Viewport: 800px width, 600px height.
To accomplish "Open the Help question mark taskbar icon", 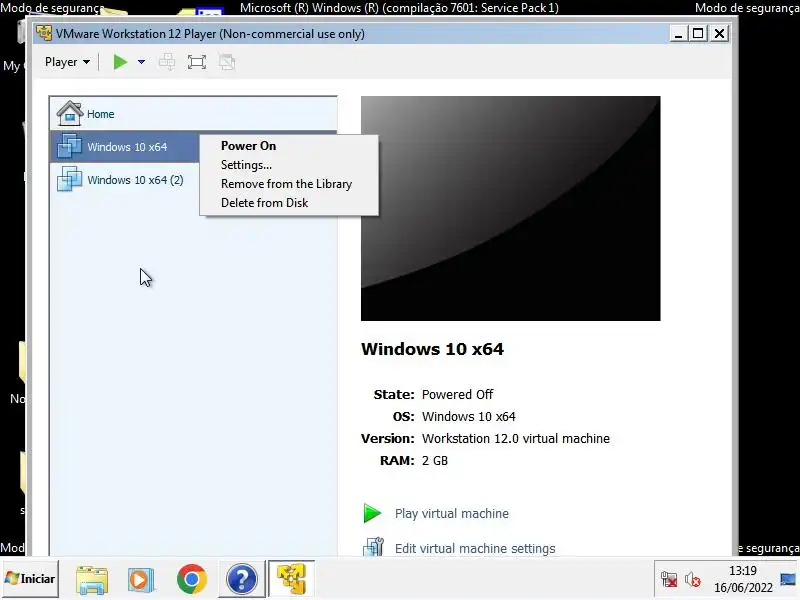I will [242, 579].
